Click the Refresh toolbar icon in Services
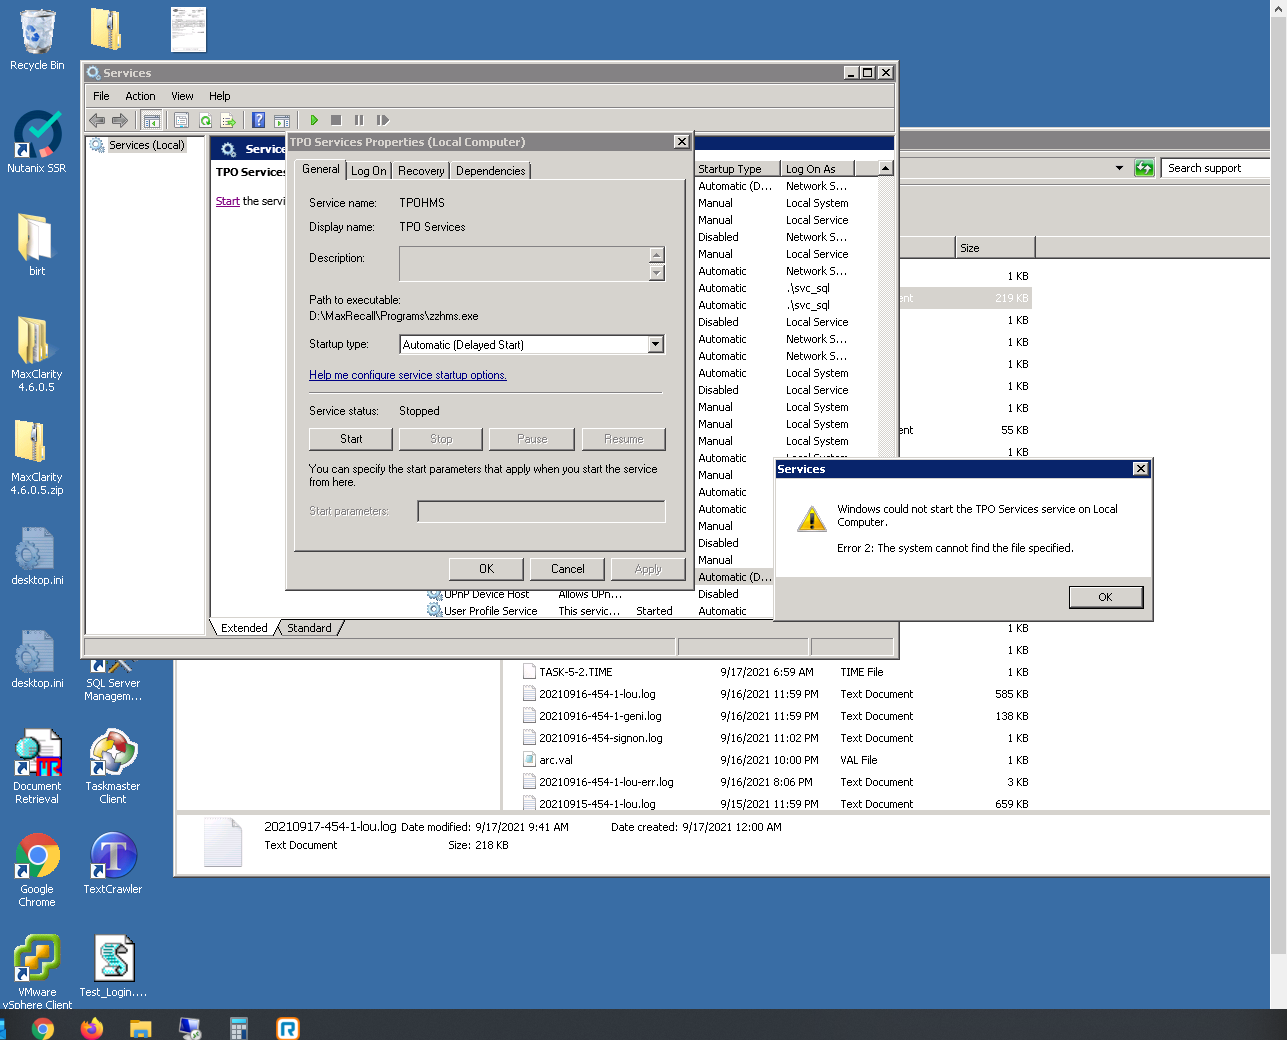 [x=205, y=120]
